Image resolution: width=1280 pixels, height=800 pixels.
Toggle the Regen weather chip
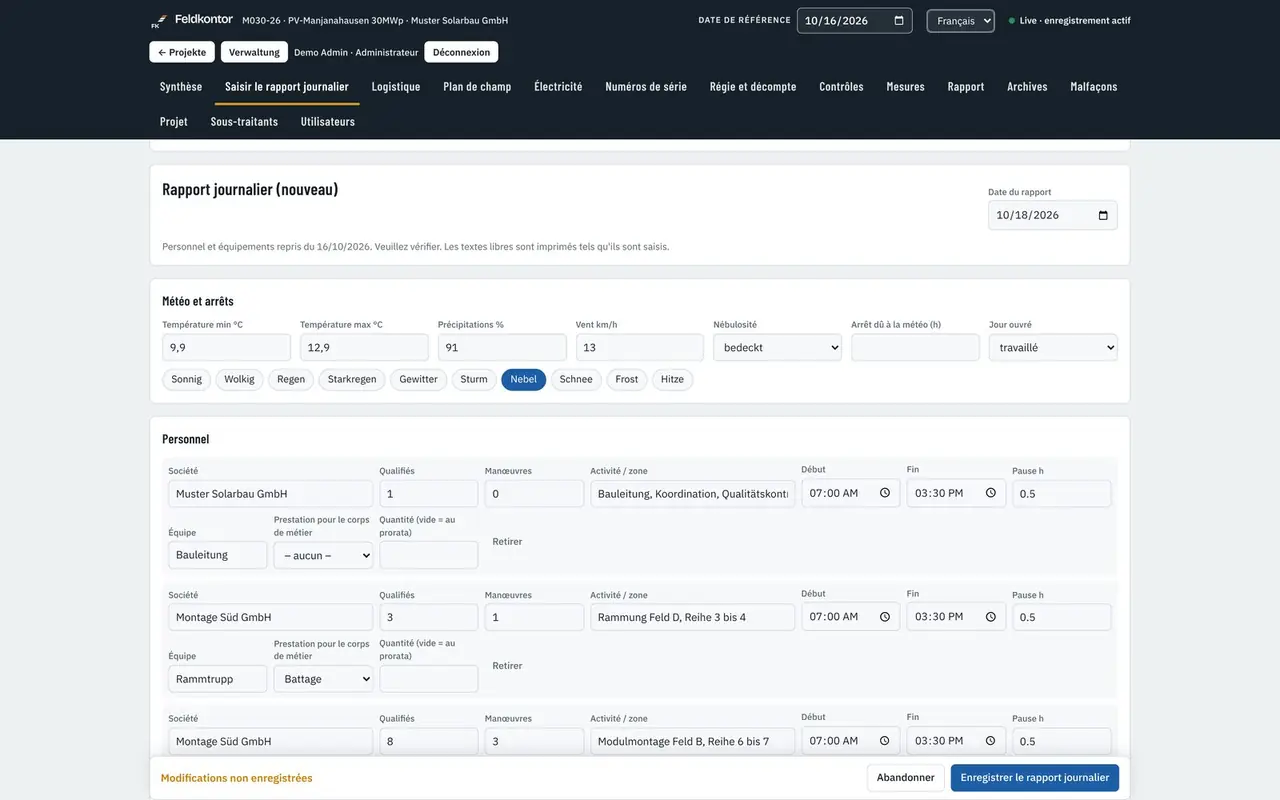291,379
